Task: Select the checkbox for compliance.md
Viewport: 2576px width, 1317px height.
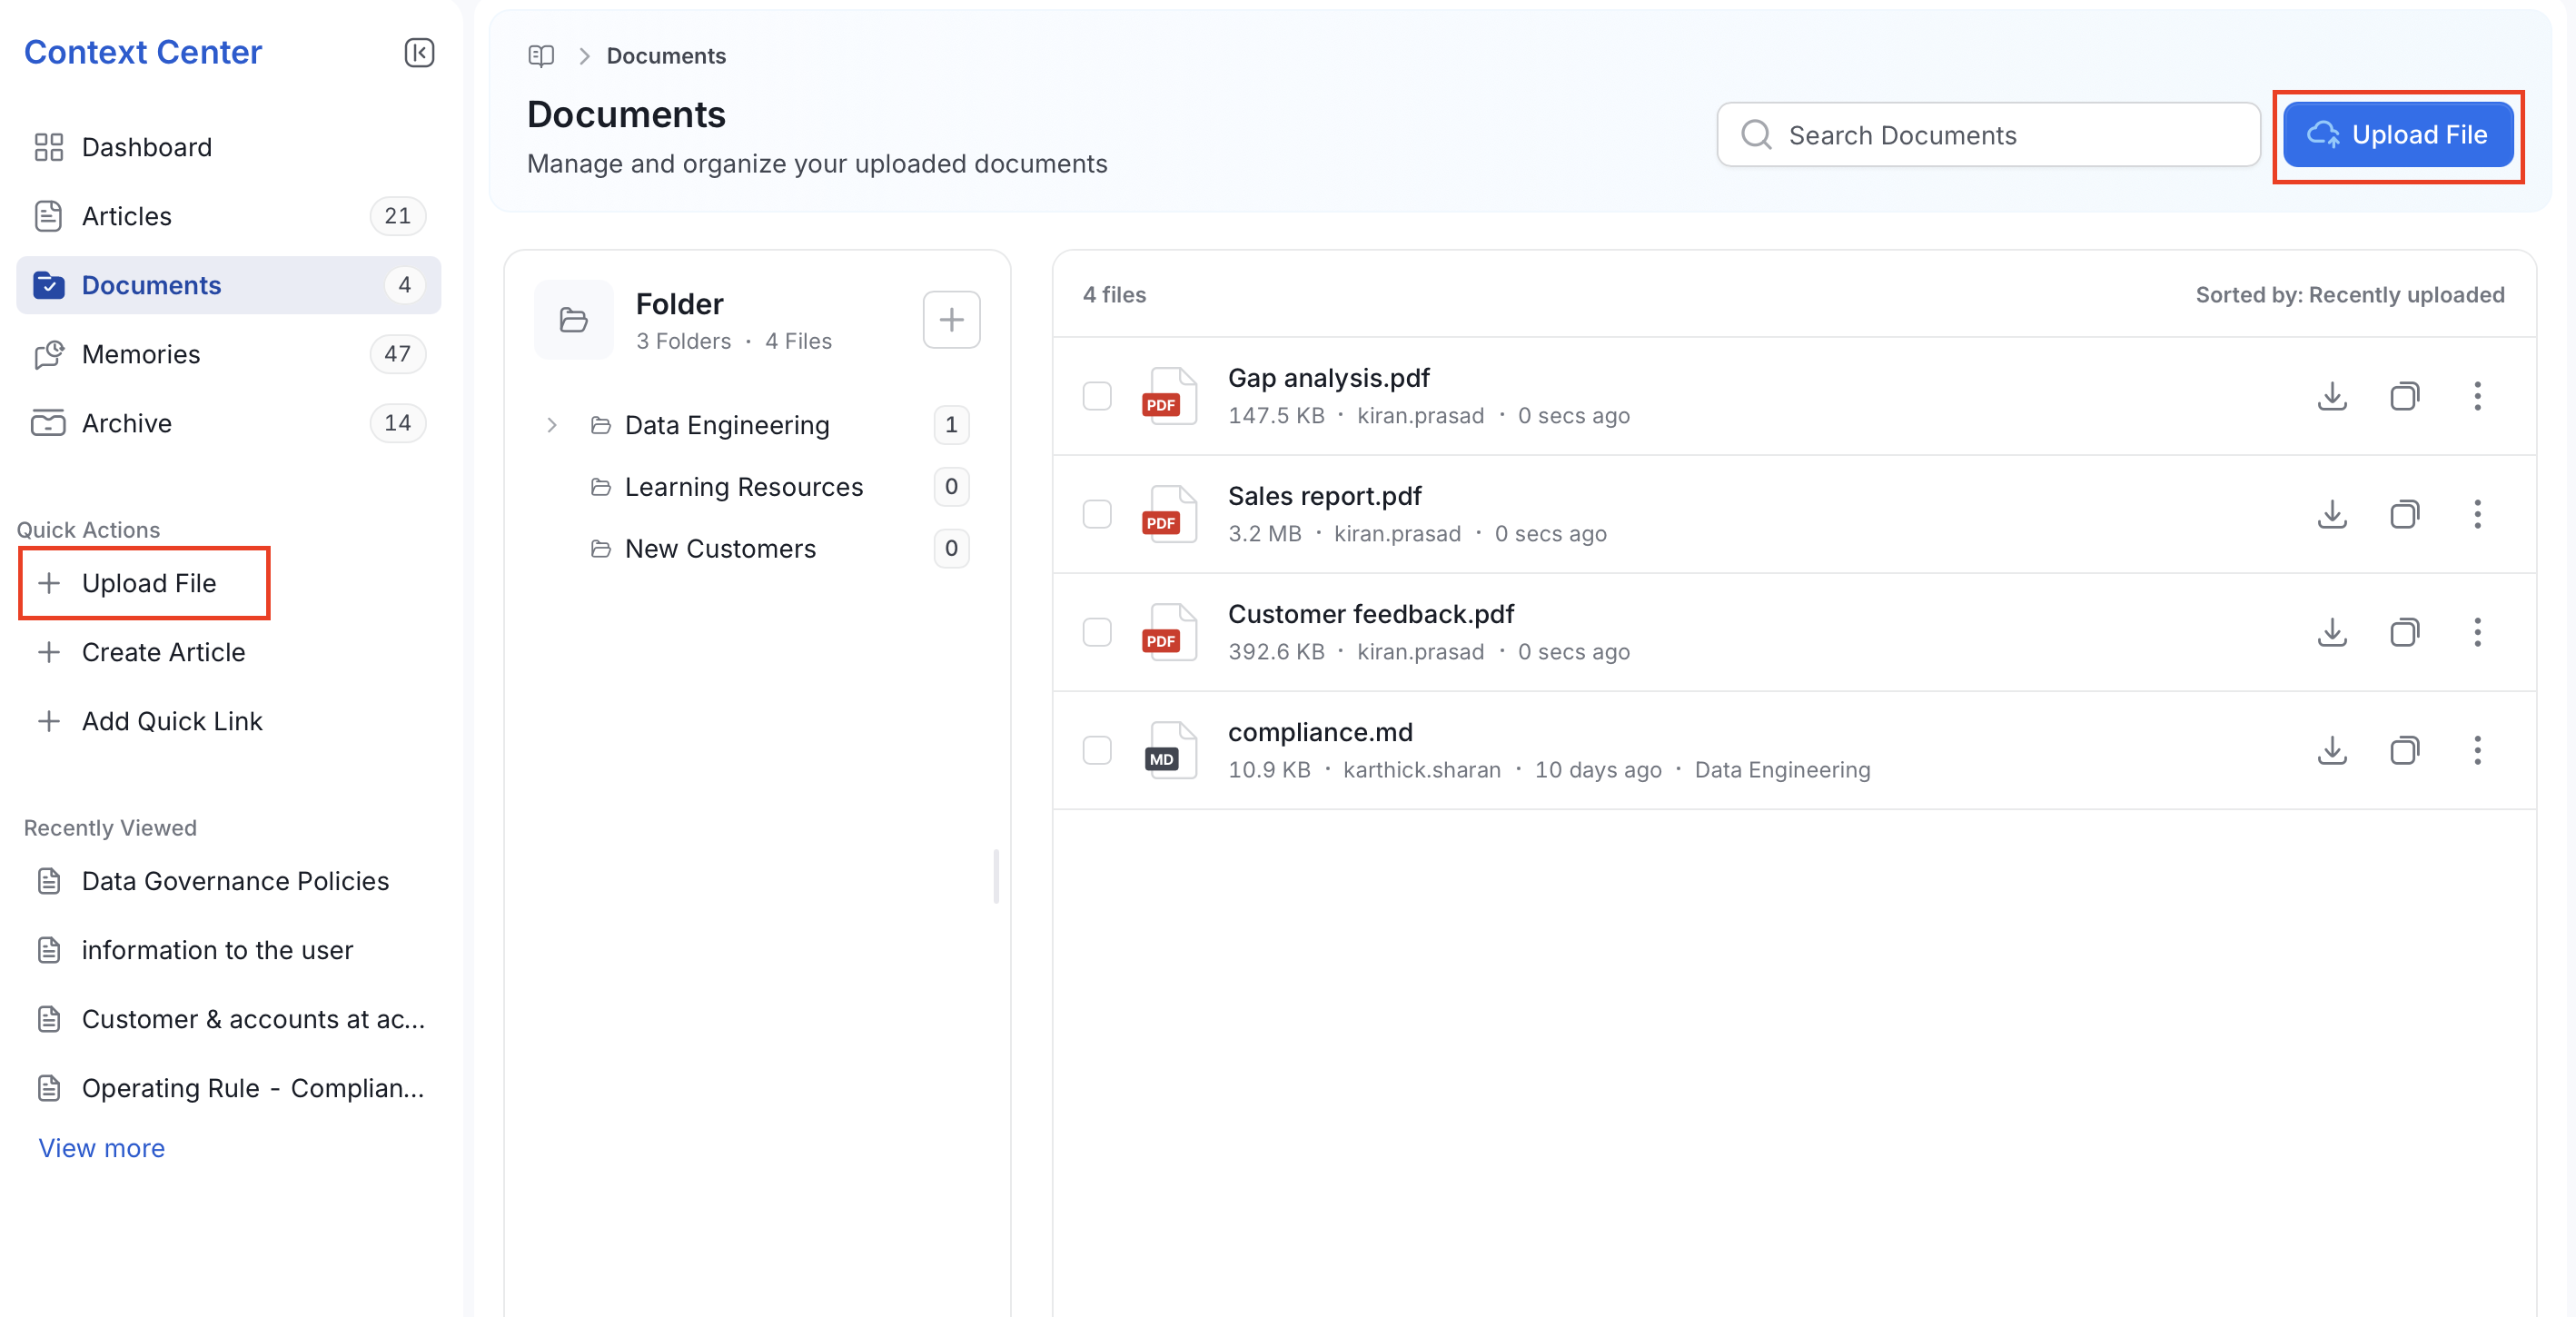Action: click(x=1097, y=750)
